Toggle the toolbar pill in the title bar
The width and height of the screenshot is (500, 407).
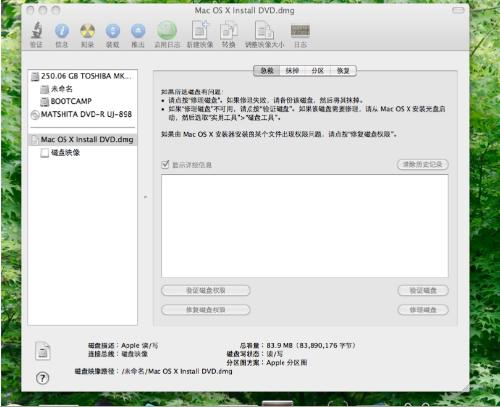tap(458, 10)
